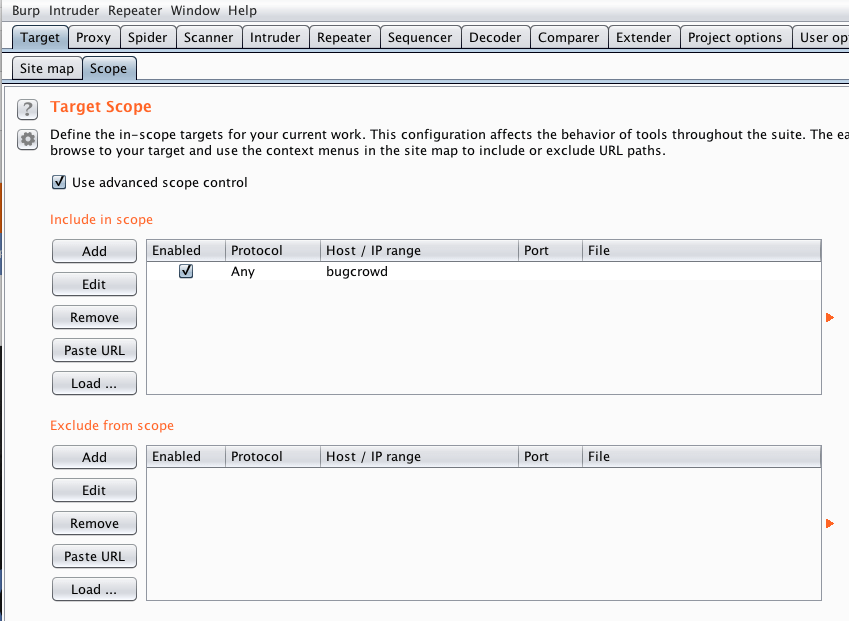Click Remove under Include in scope
This screenshot has width=849, height=621.
pyautogui.click(x=94, y=317)
